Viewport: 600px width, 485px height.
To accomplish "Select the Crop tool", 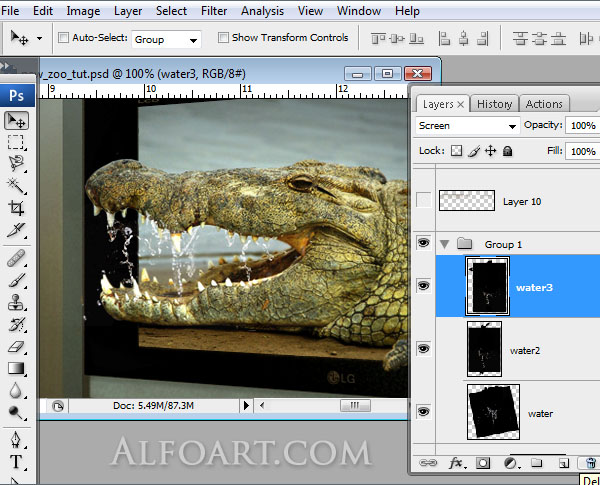I will tap(16, 208).
